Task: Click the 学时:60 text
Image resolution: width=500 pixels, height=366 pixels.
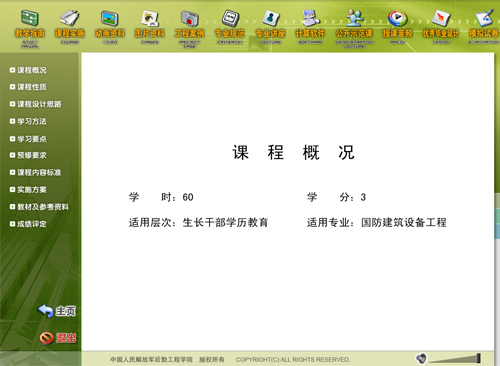Action: 161,197
